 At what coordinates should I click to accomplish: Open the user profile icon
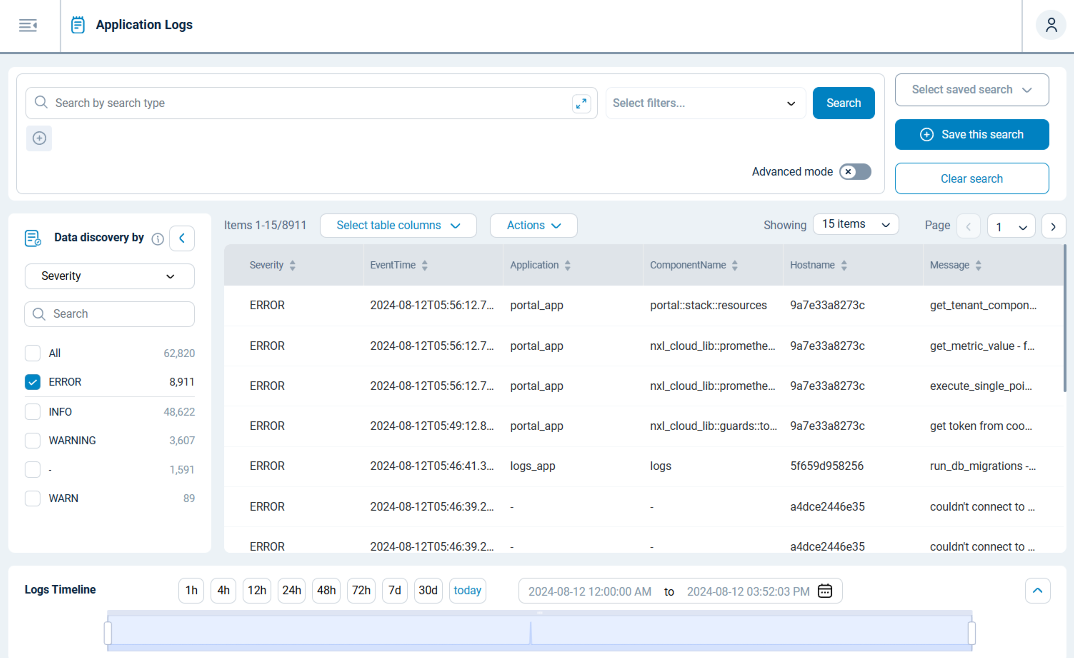click(x=1050, y=24)
